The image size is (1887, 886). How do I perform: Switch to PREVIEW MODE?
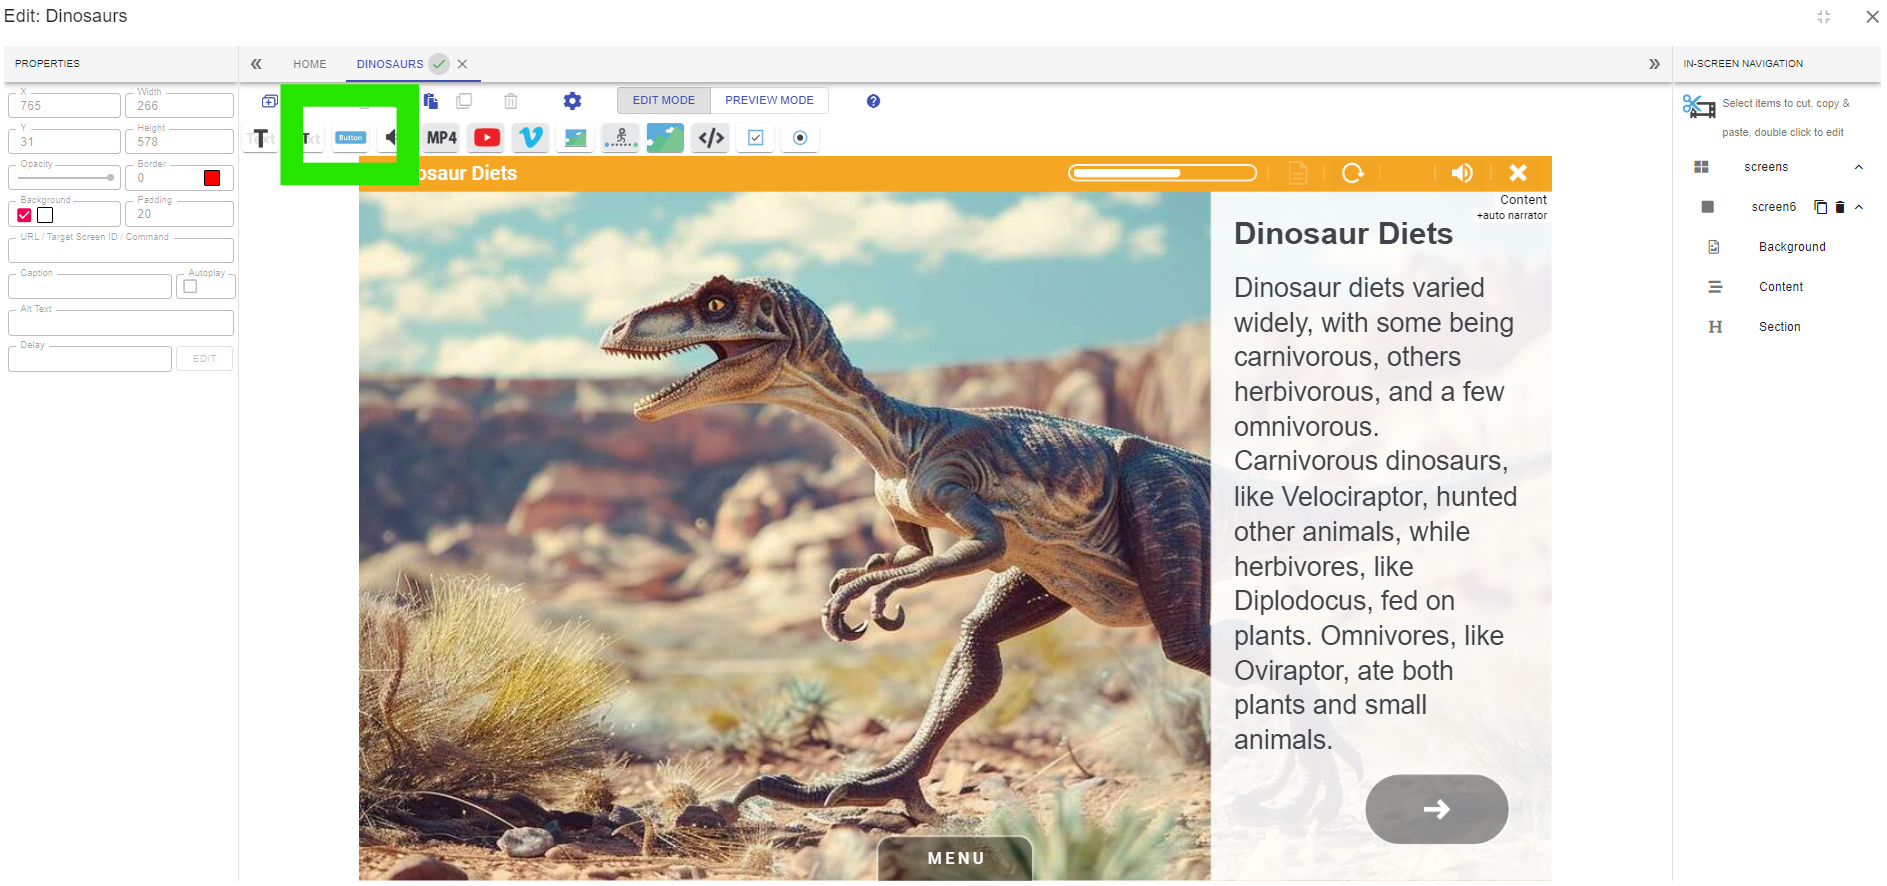click(x=769, y=100)
